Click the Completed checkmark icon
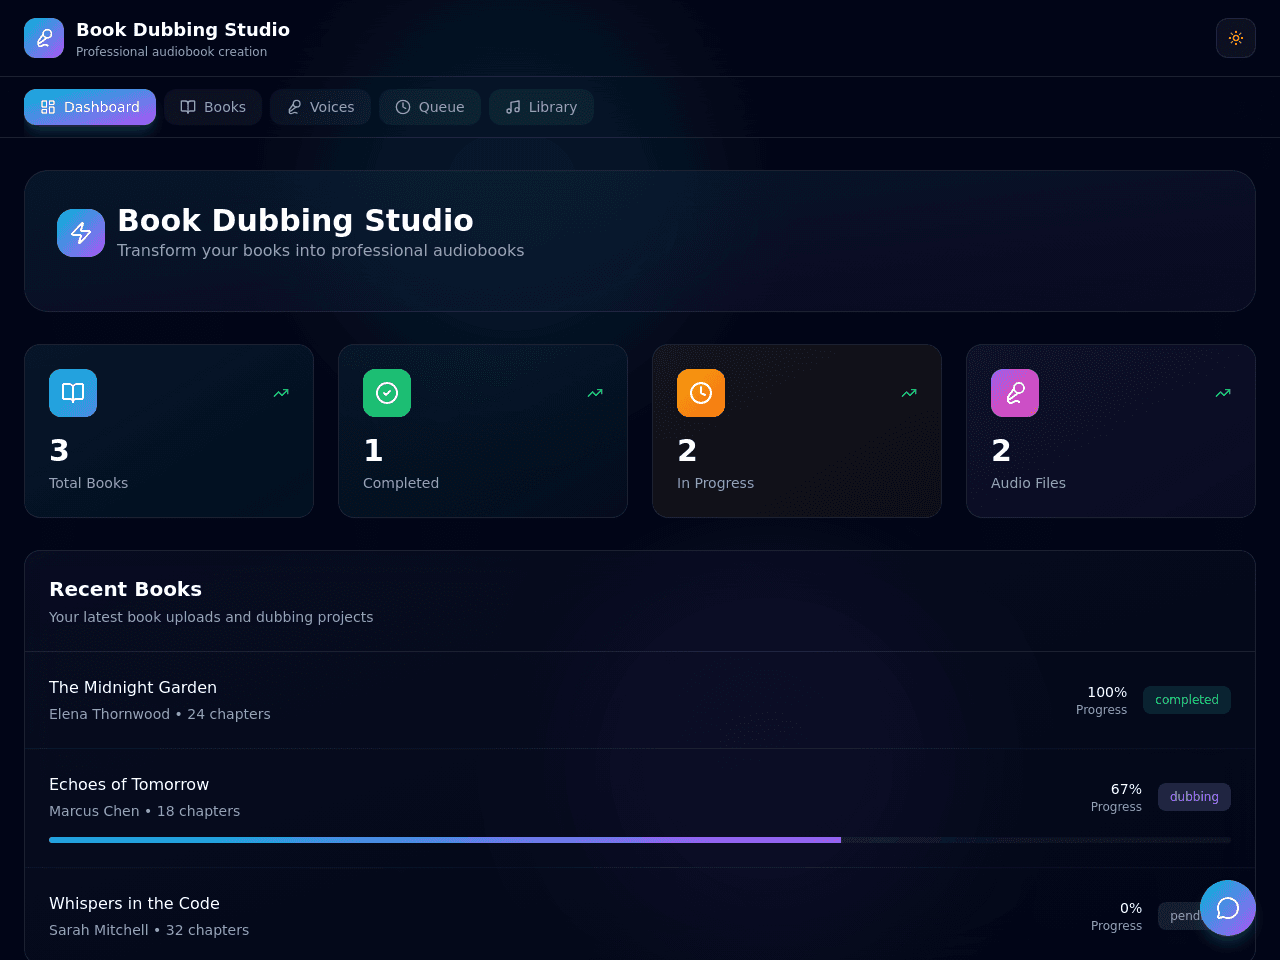Viewport: 1280px width, 960px height. pos(387,393)
